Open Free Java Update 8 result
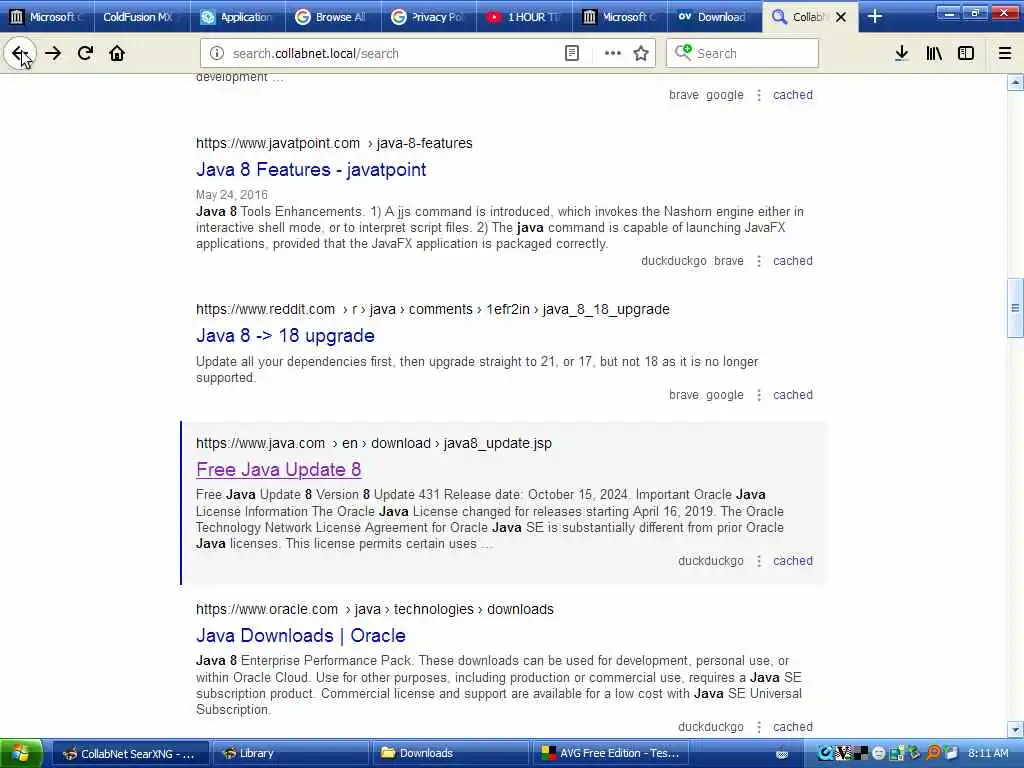Viewport: 1024px width, 768px height. [279, 470]
